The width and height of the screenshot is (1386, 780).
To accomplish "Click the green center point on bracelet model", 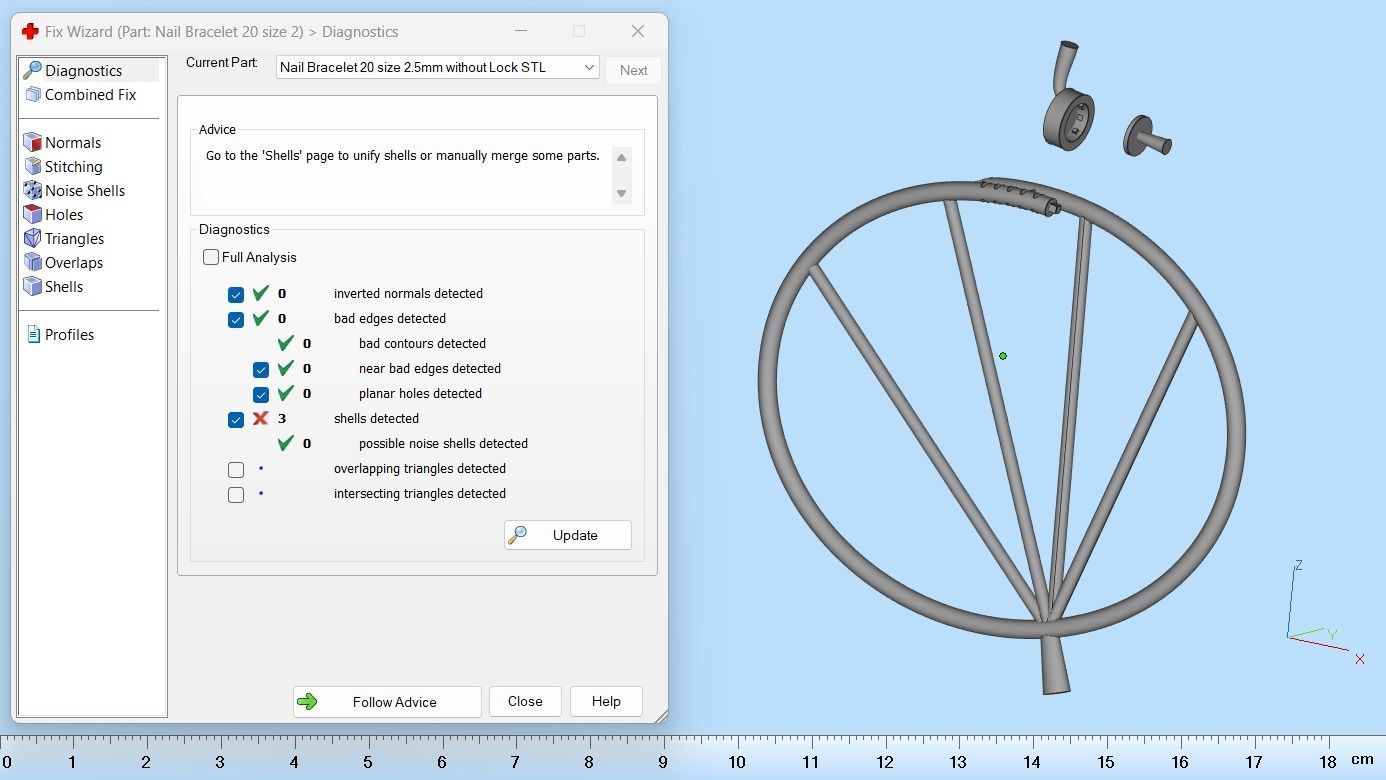I will pyautogui.click(x=1002, y=356).
